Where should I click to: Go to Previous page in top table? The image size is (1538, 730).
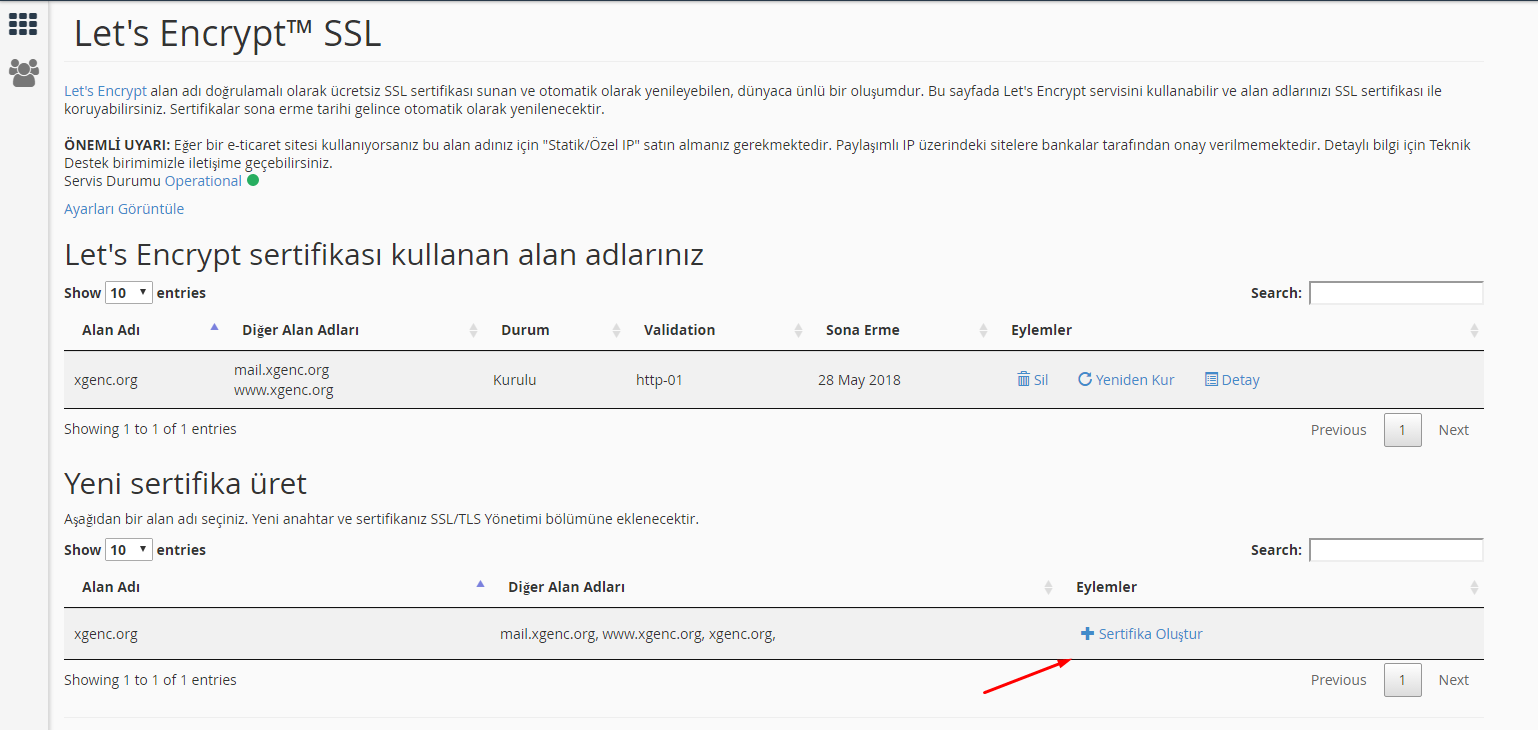pyautogui.click(x=1338, y=430)
